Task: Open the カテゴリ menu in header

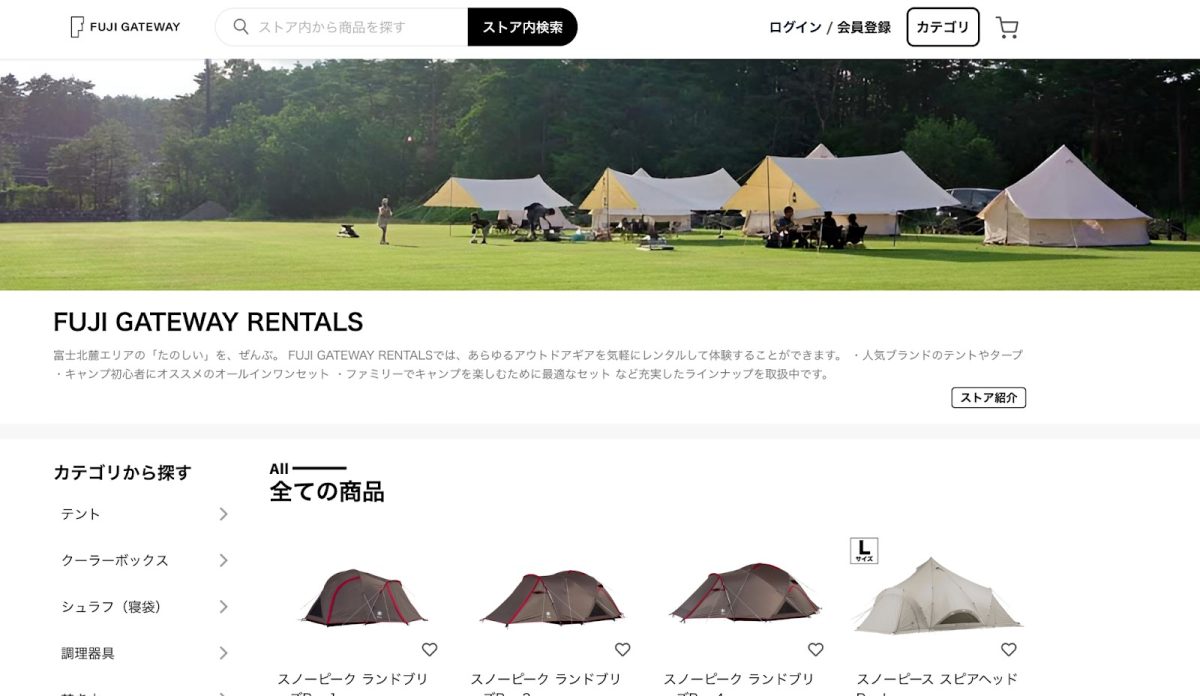Action: click(943, 27)
